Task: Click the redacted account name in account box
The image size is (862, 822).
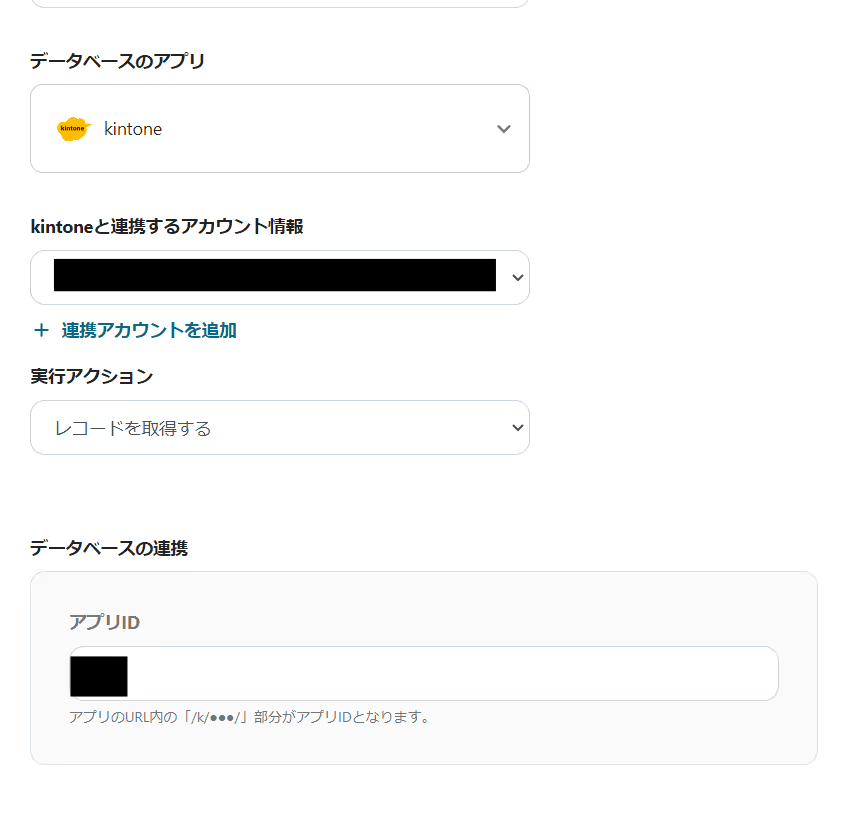Action: pyautogui.click(x=275, y=275)
